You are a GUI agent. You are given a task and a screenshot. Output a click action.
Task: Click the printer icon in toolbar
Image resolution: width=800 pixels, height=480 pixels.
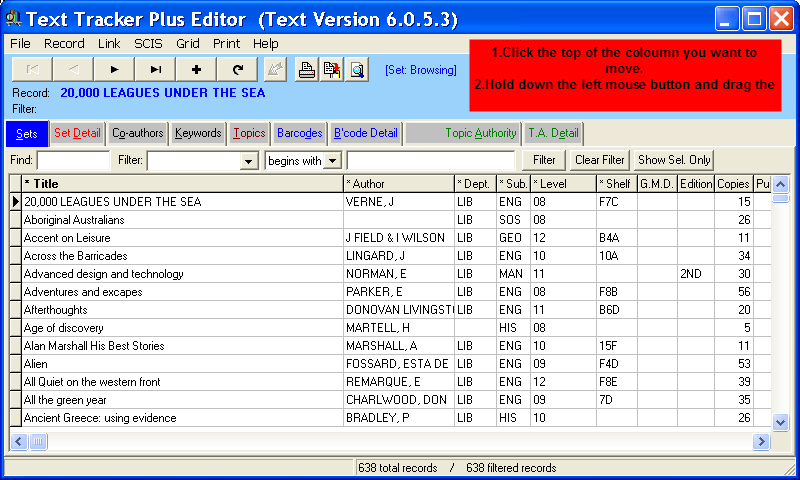(307, 69)
